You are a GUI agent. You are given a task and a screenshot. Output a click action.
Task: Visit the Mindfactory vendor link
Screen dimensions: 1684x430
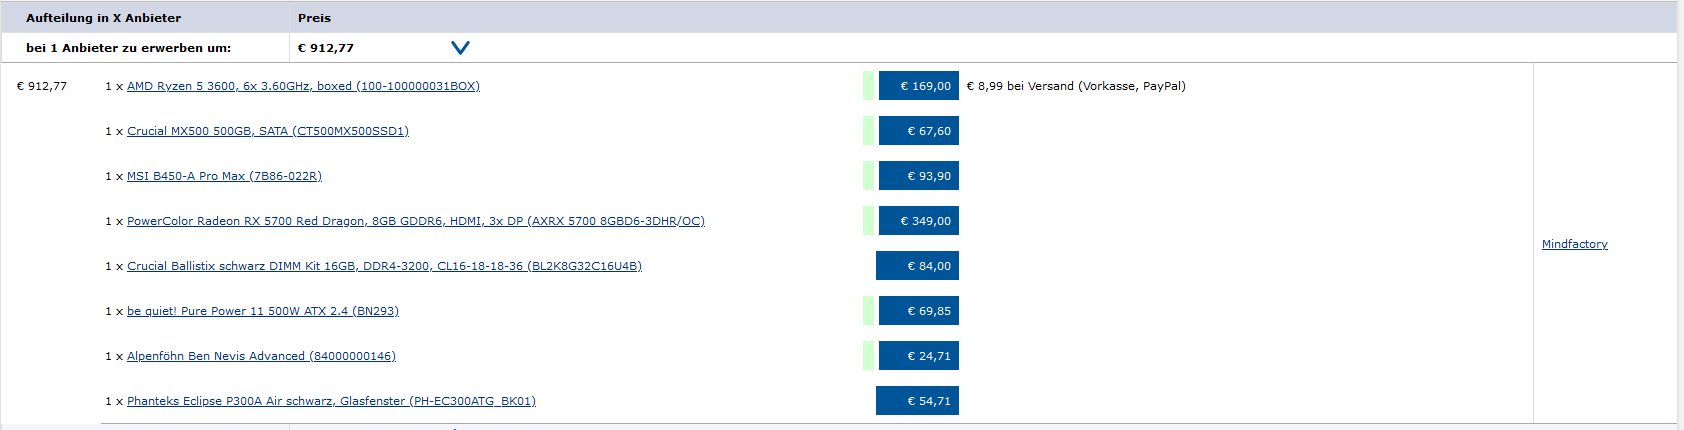(x=1574, y=244)
